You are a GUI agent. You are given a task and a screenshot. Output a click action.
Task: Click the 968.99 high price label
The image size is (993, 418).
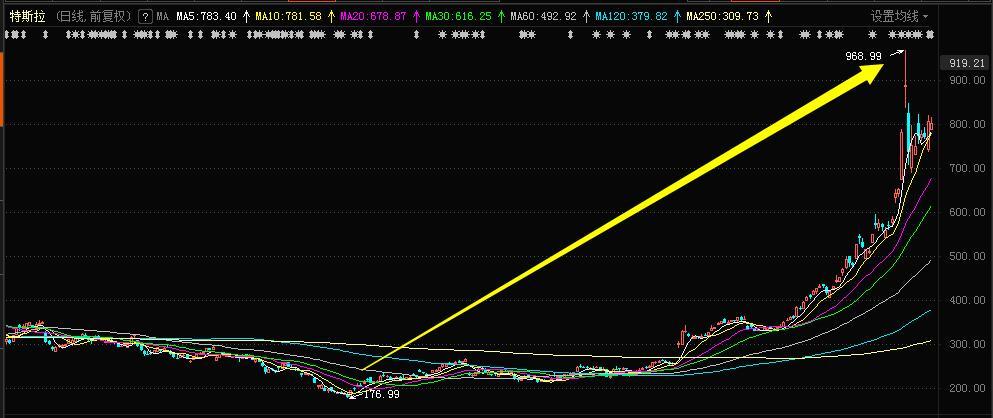863,56
